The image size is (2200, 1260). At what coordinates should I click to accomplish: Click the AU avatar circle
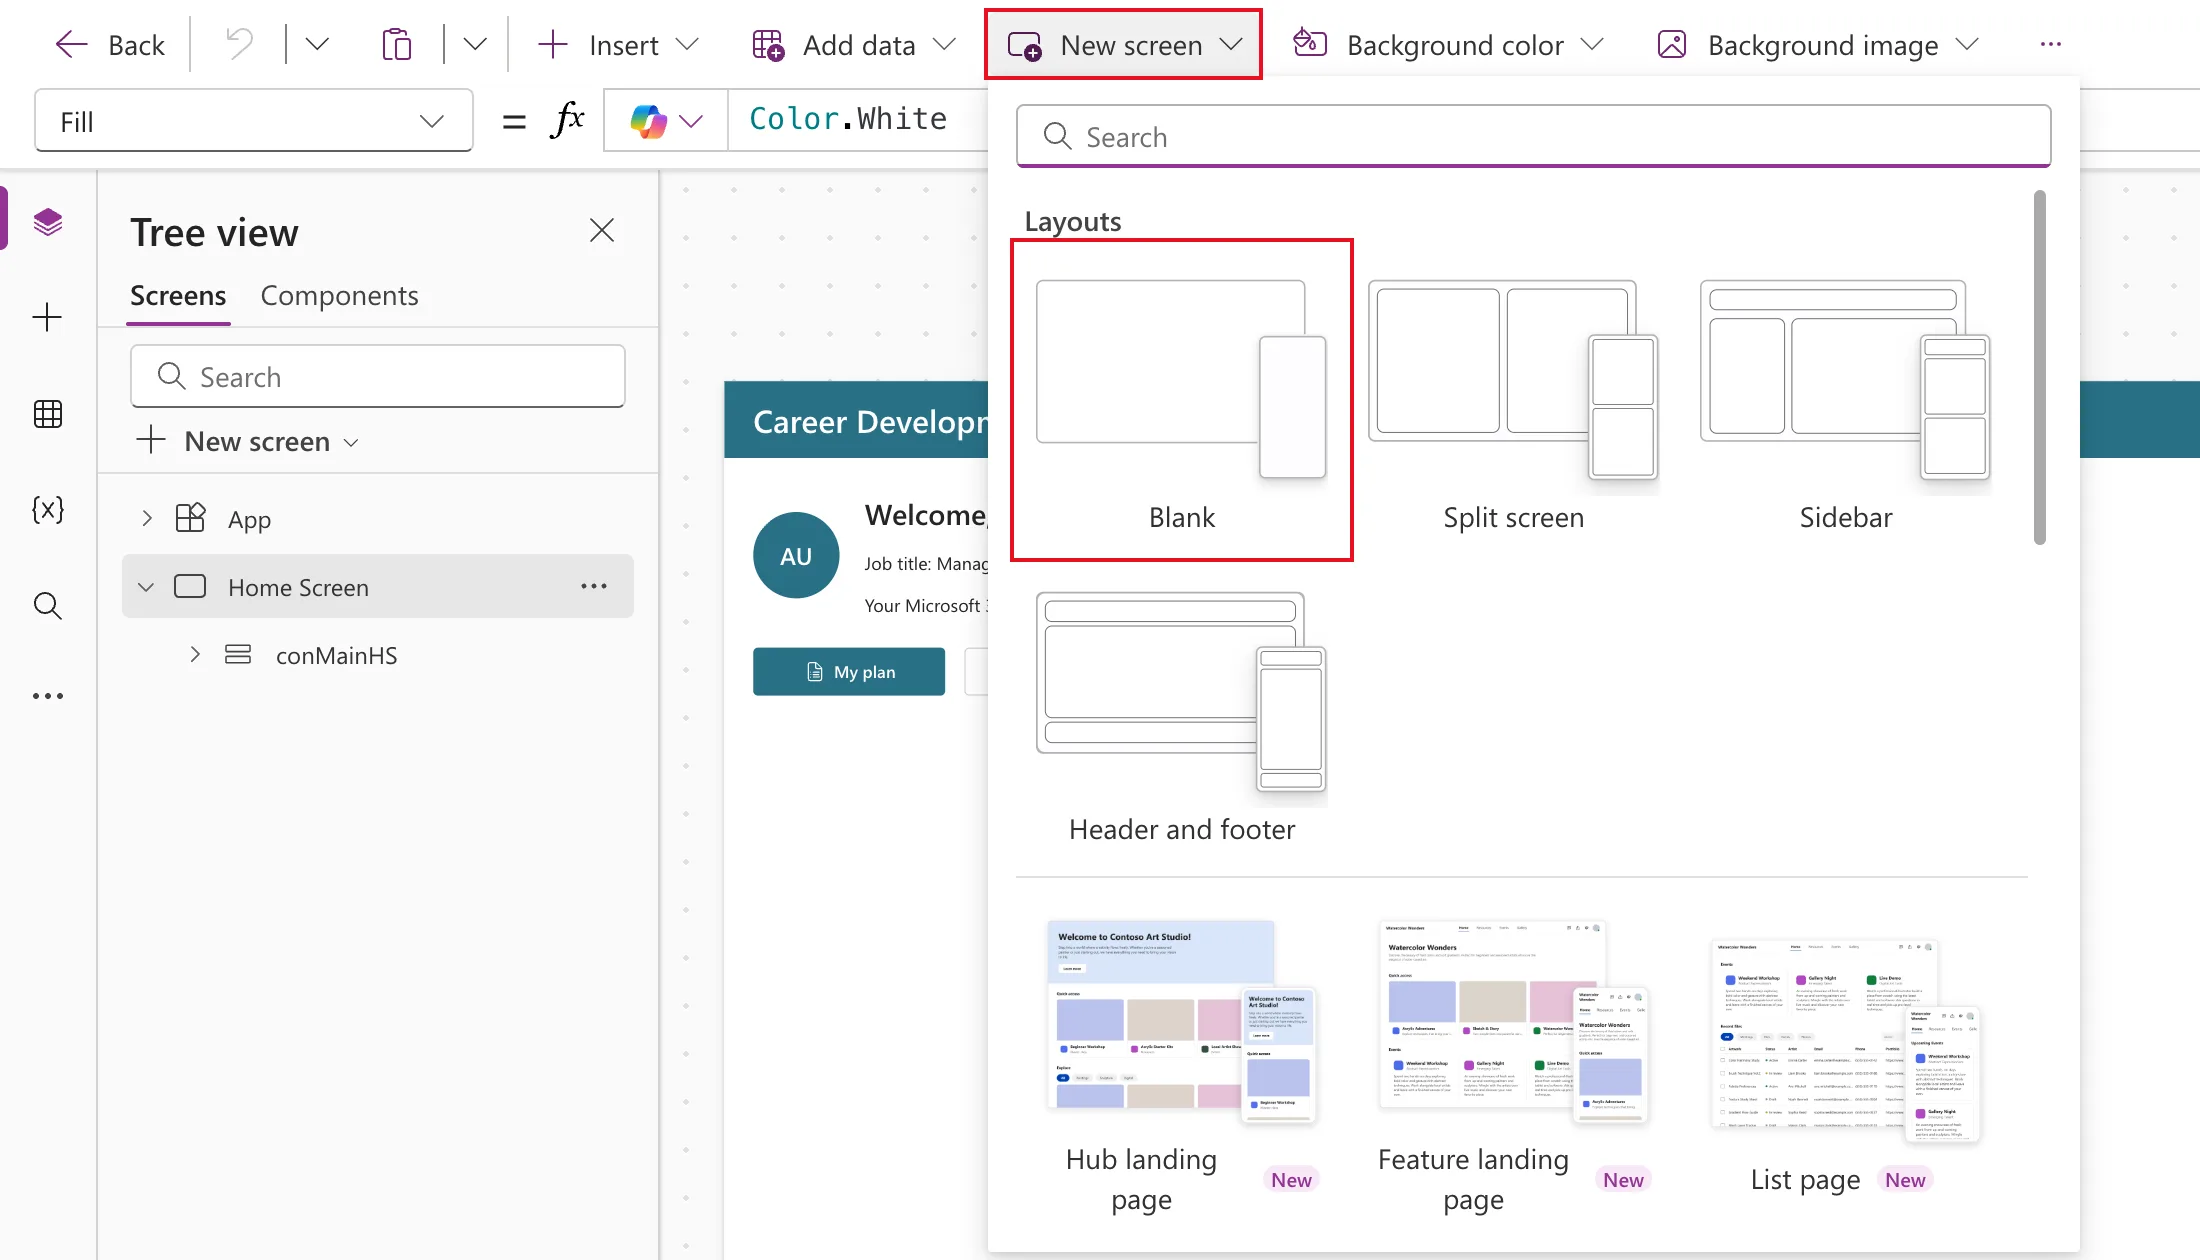click(x=796, y=556)
